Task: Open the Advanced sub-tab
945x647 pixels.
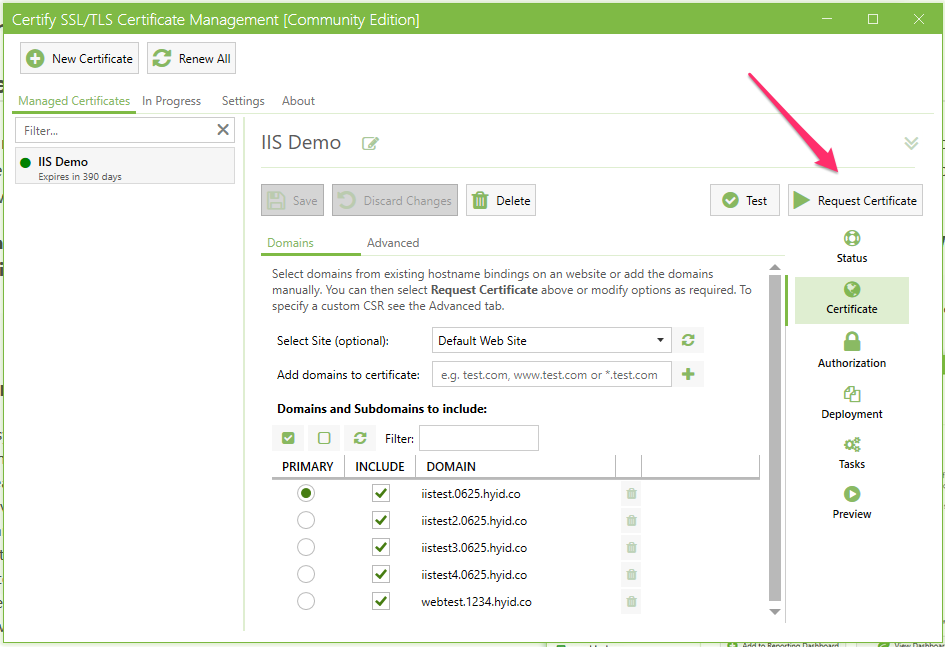Action: (x=393, y=243)
